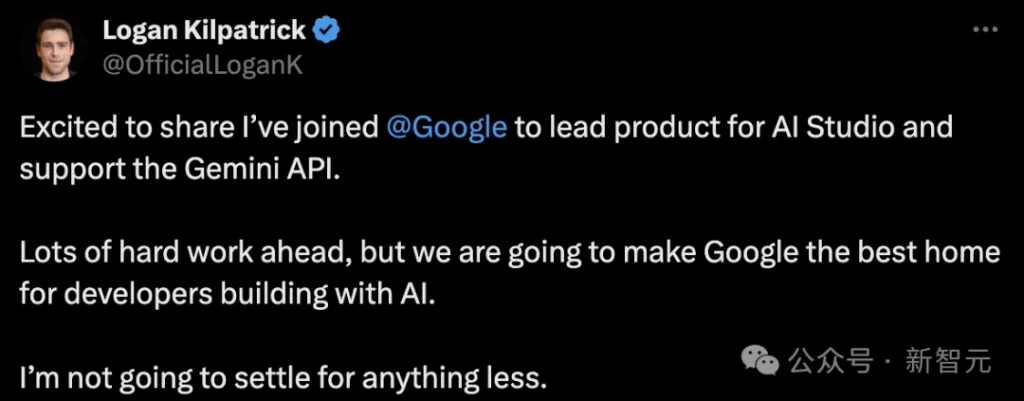The image size is (1024, 401).
Task: Click the word "Excited" starting the tweet
Action: click(x=65, y=129)
